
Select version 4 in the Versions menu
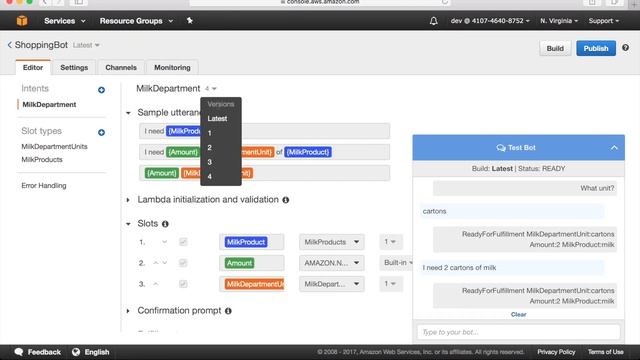click(209, 176)
